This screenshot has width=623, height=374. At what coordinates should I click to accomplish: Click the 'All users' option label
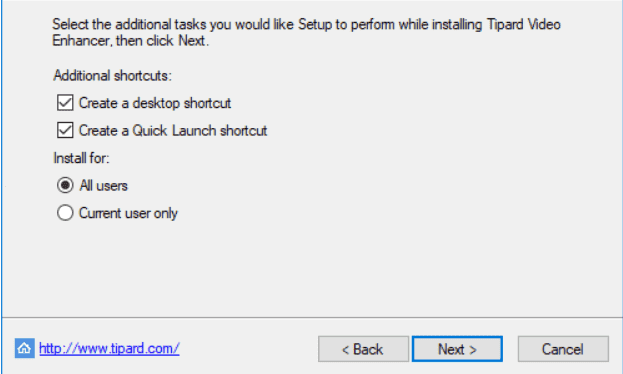[103, 186]
